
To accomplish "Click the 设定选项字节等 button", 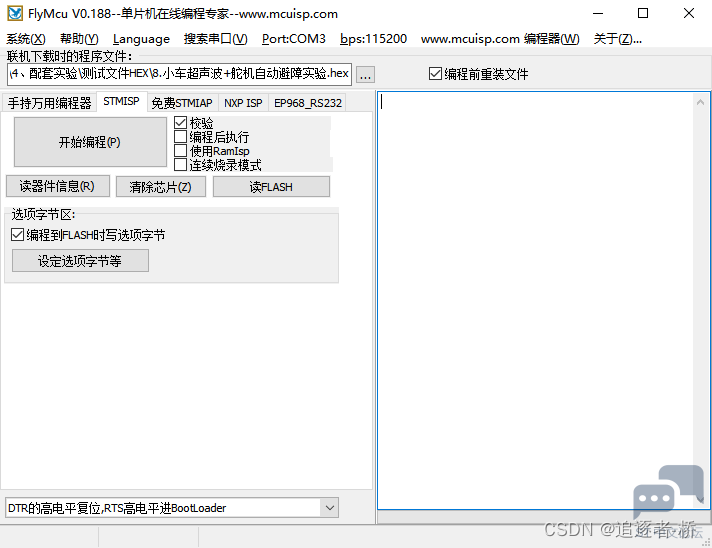I will pyautogui.click(x=80, y=261).
